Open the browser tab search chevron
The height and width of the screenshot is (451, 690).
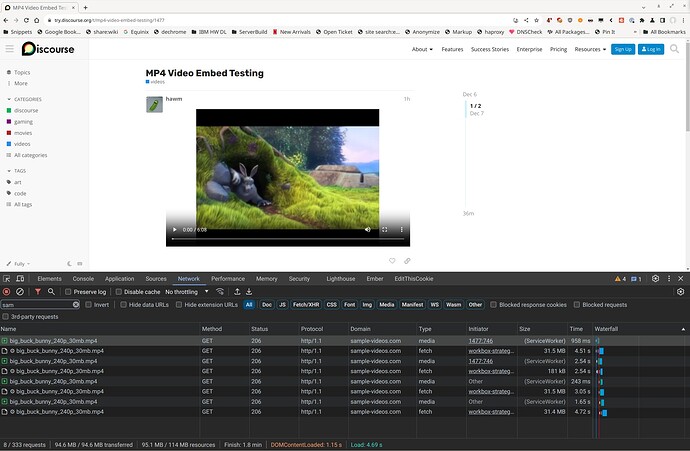click(x=643, y=7)
